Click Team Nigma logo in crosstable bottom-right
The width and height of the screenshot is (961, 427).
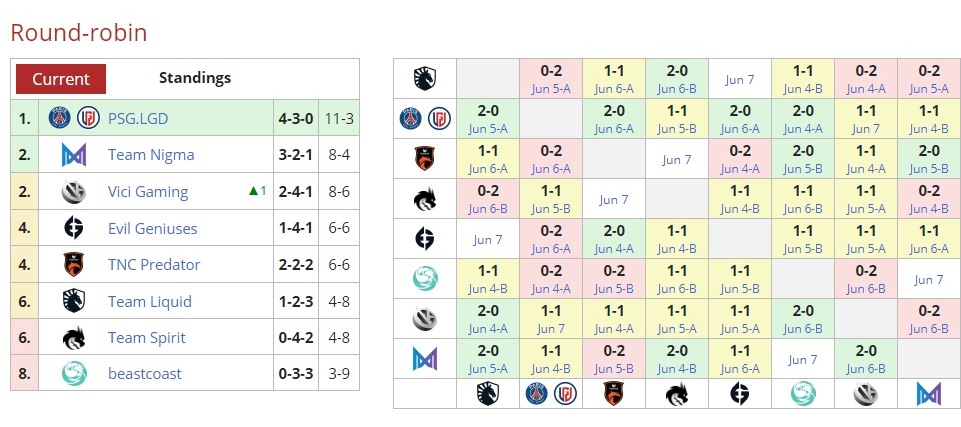(929, 393)
